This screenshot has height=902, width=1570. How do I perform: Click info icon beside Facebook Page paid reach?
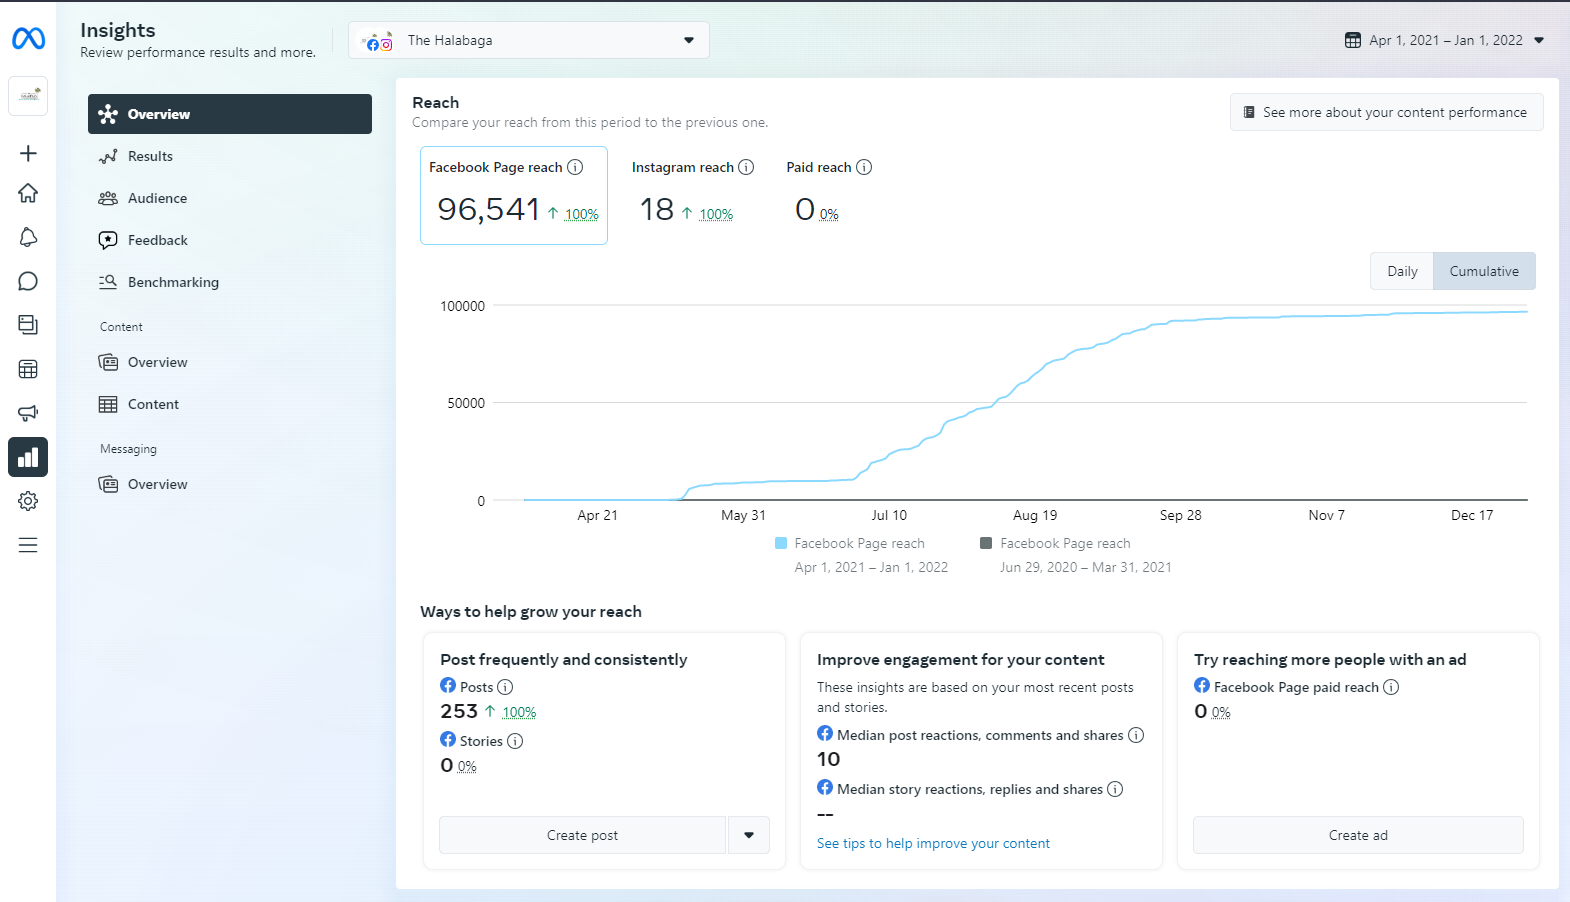click(1391, 687)
